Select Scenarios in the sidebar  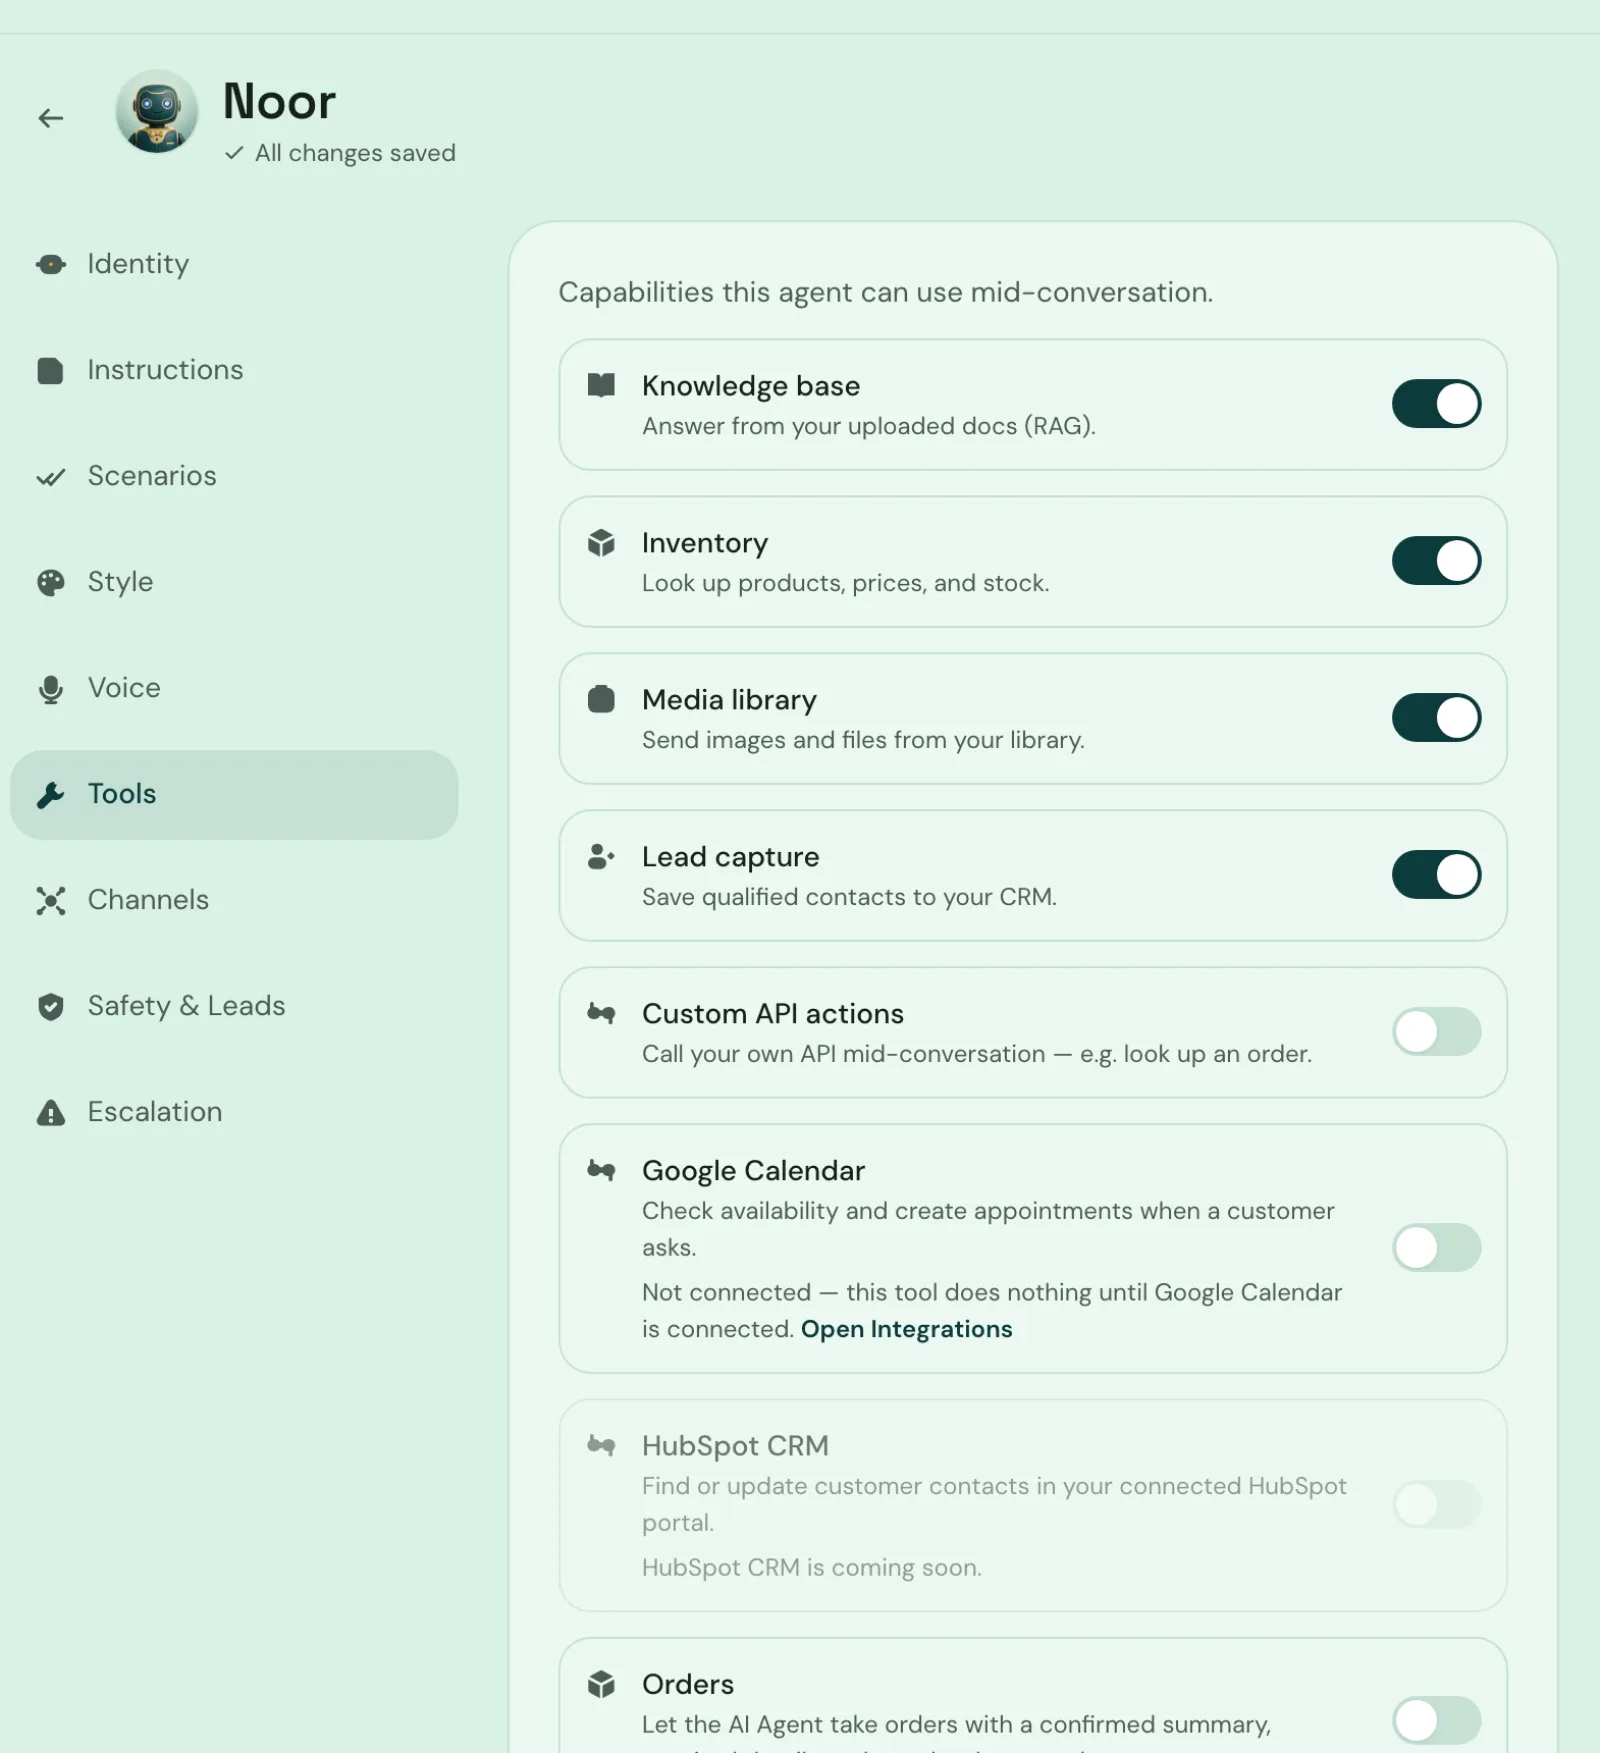pos(234,476)
